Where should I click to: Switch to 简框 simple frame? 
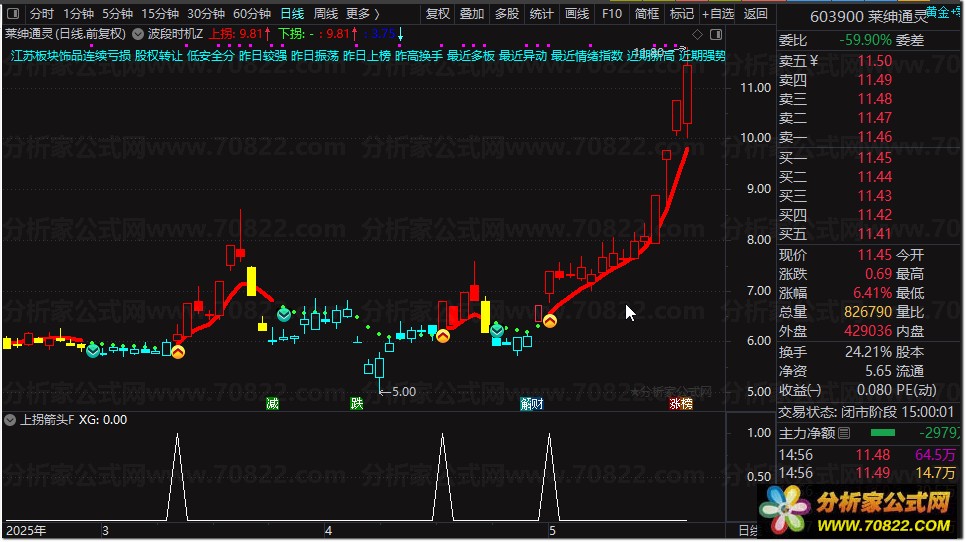point(647,14)
